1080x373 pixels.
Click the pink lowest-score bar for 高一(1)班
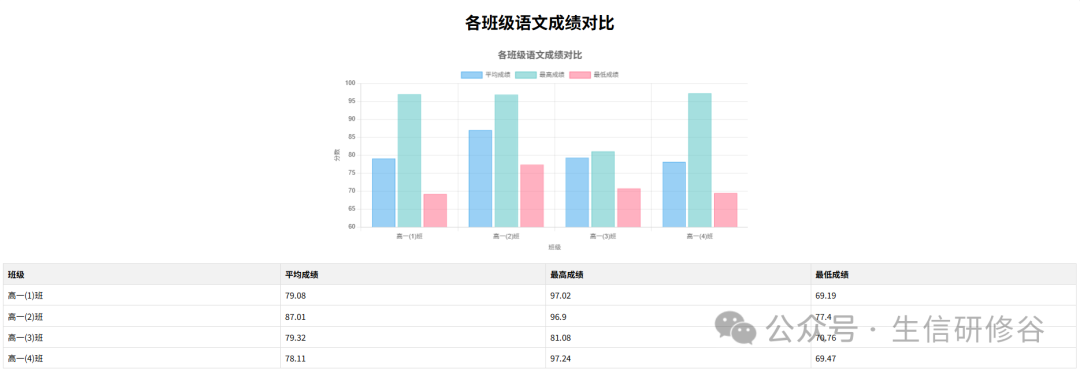tap(435, 211)
